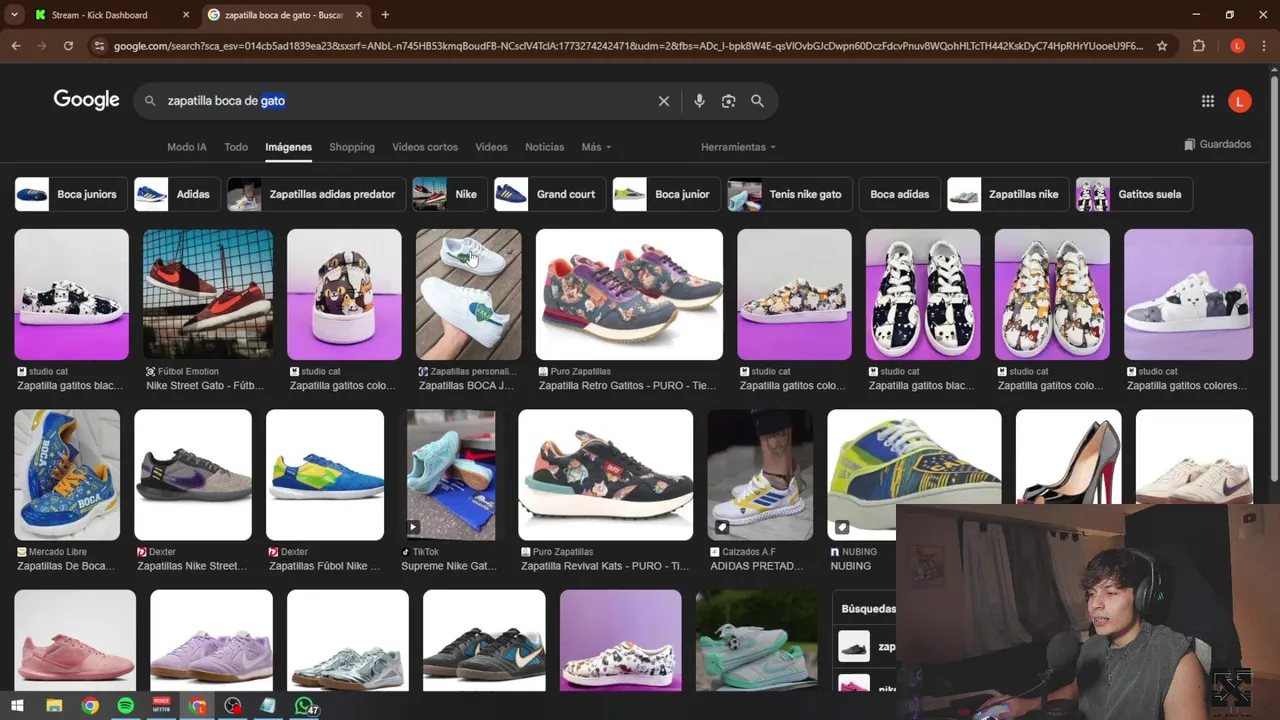1280x720 pixels.
Task: Select the Gatitos suela filter chip
Action: point(1135,194)
